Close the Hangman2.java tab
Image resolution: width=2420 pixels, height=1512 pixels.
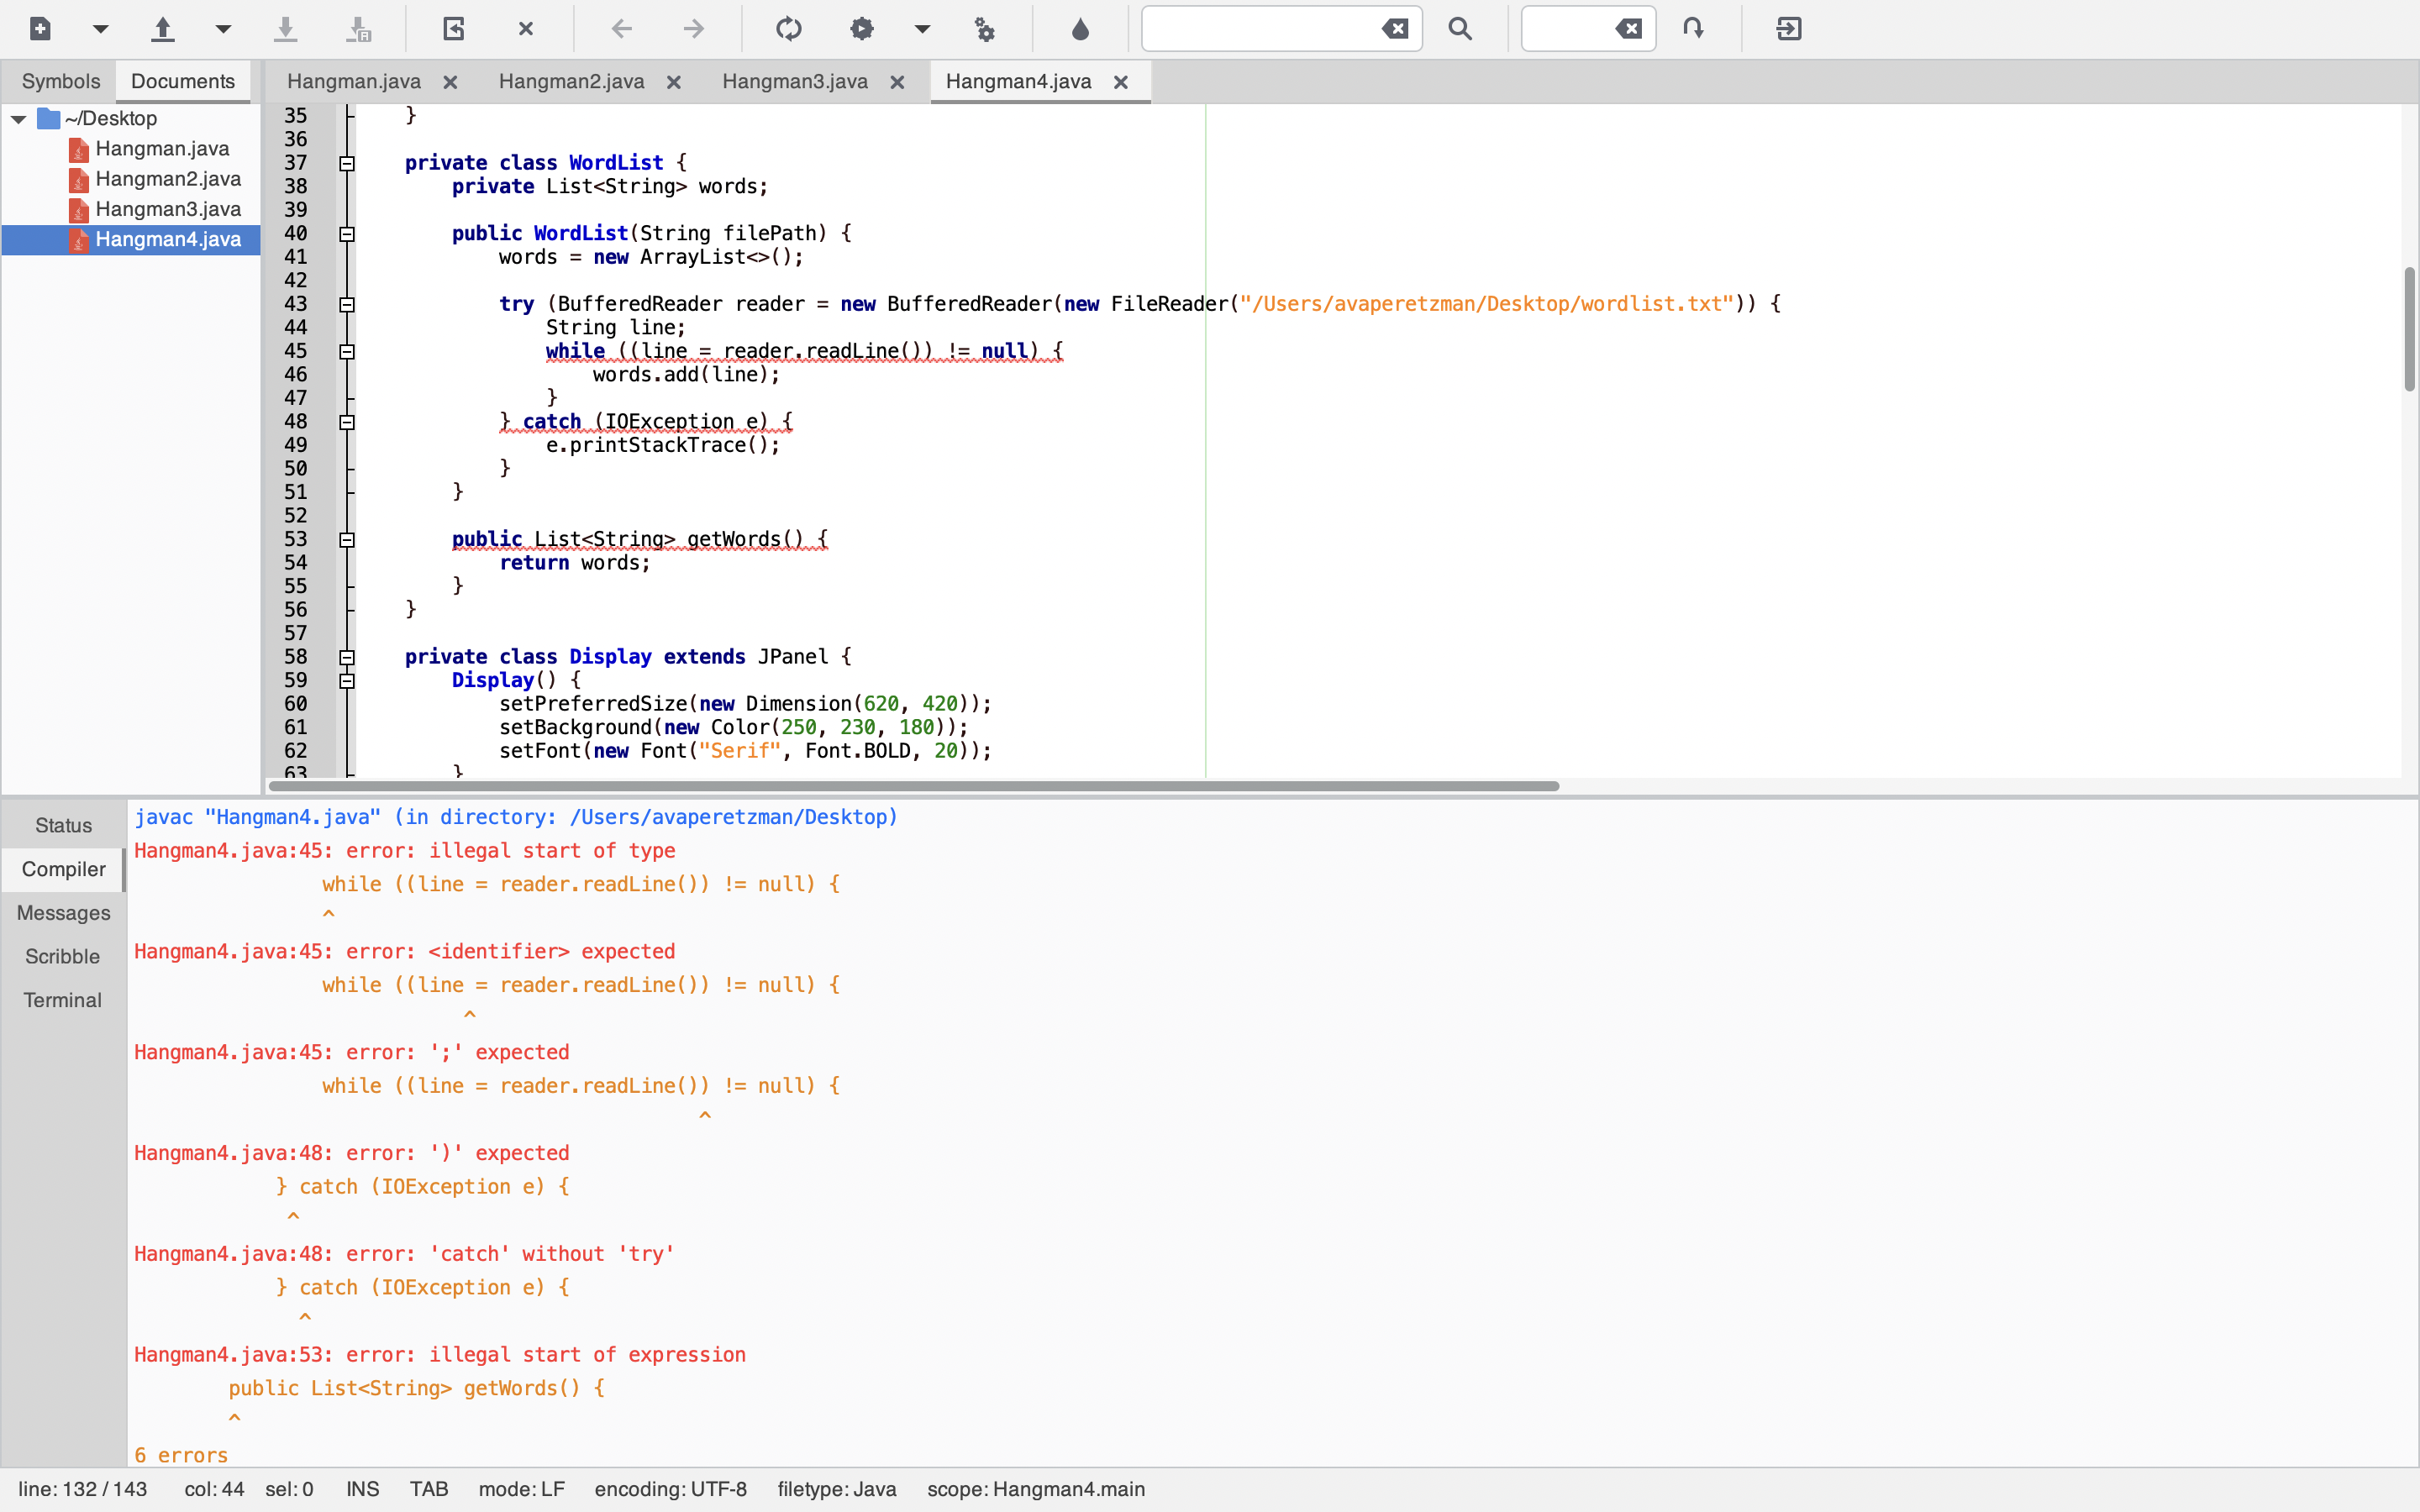click(x=674, y=82)
